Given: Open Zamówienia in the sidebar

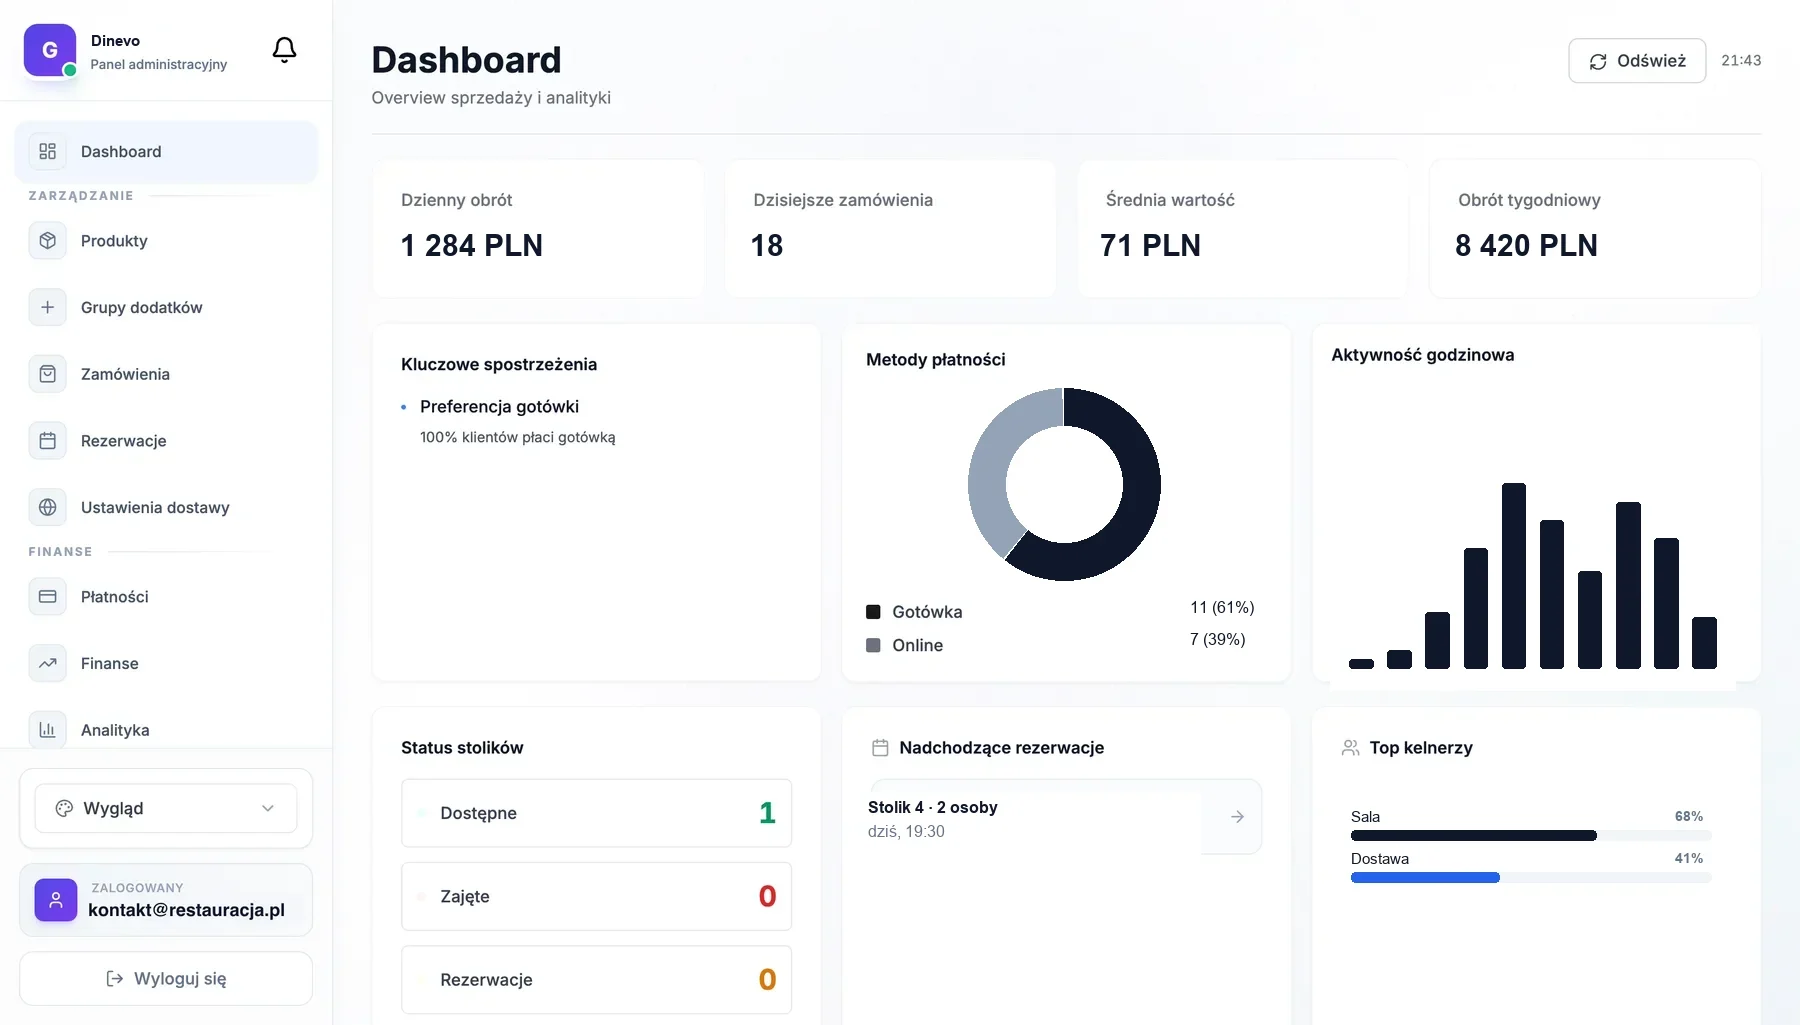Looking at the screenshot, I should [x=166, y=374].
